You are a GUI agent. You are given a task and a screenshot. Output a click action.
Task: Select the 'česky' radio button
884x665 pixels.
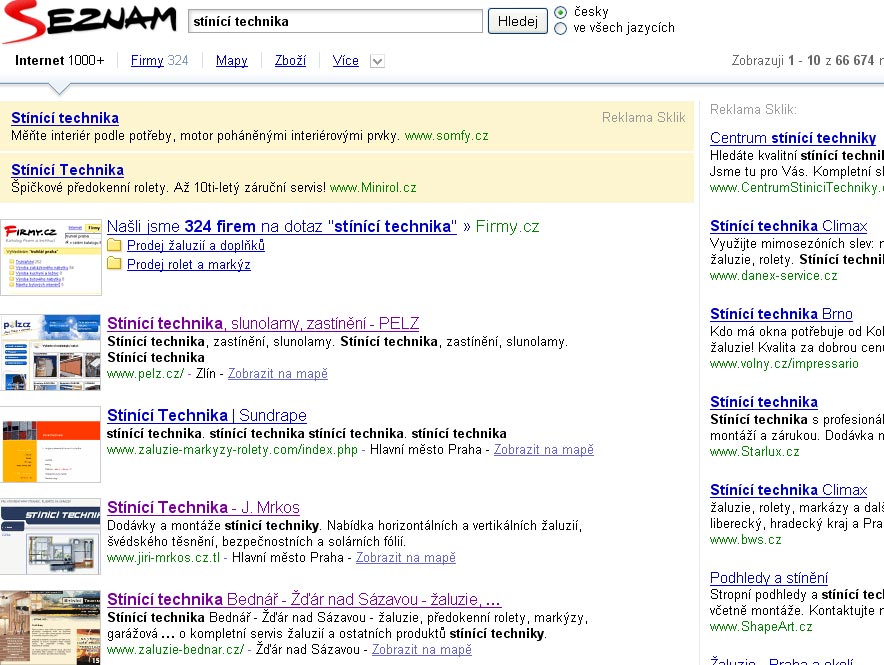tap(560, 12)
